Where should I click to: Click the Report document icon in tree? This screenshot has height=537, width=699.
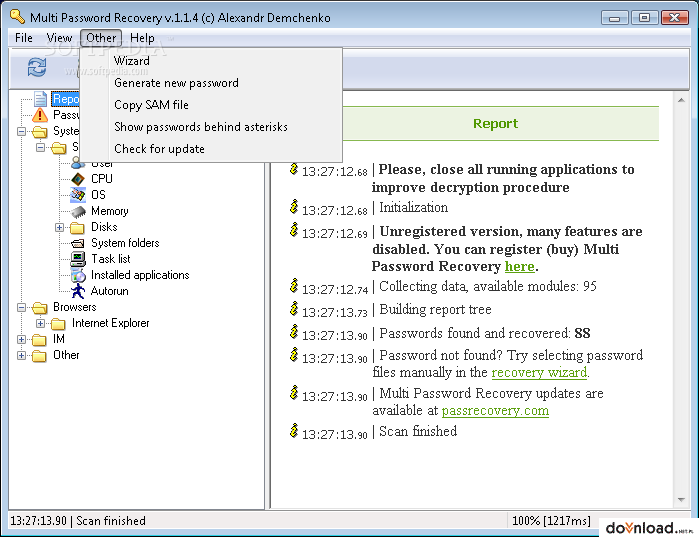tap(41, 99)
